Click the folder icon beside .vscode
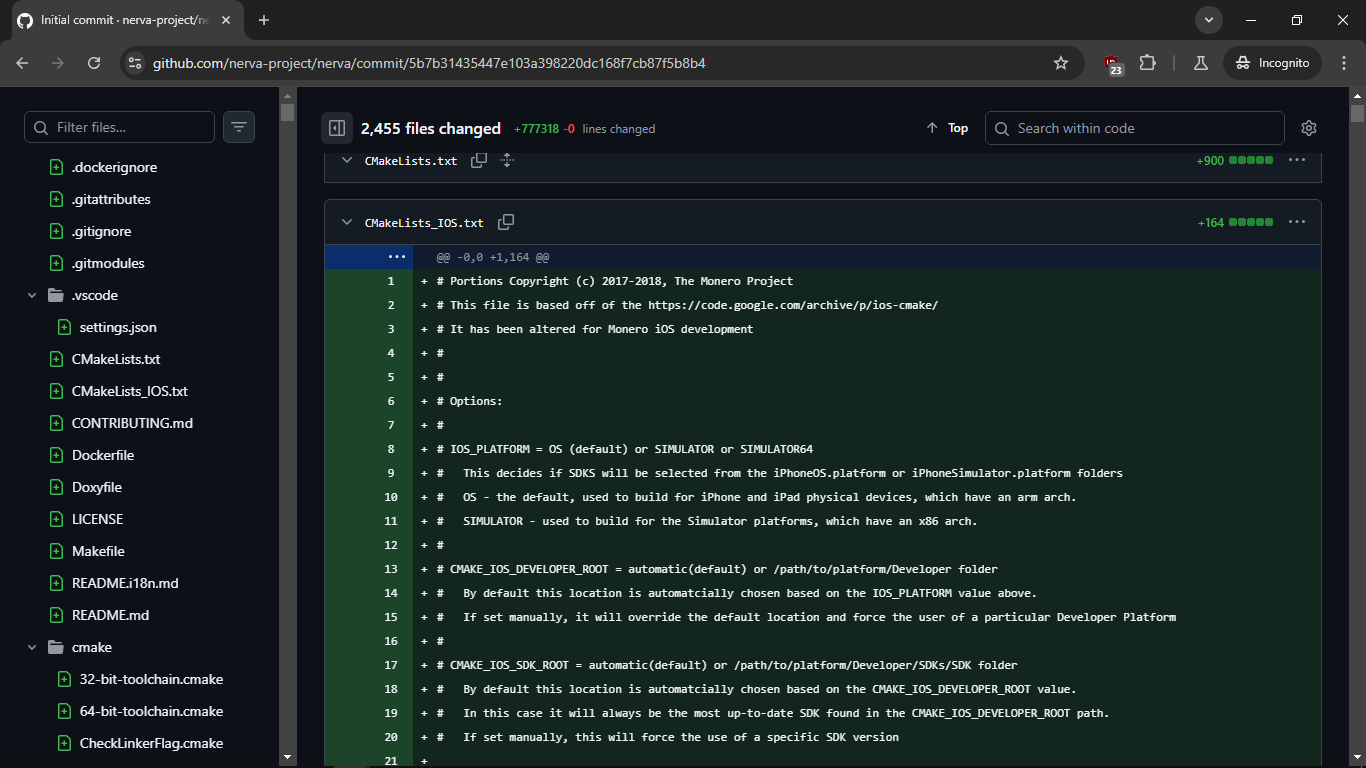The height and width of the screenshot is (768, 1366). (57, 295)
